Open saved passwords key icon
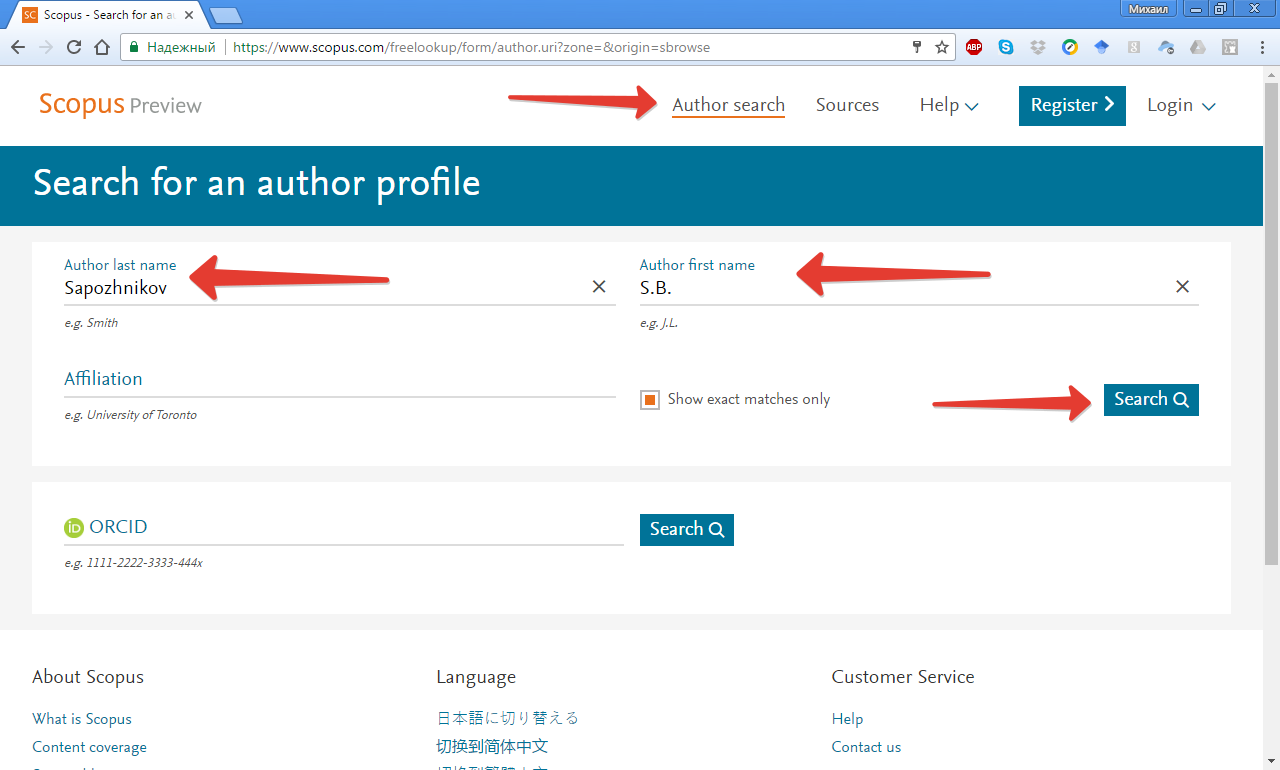Image resolution: width=1280 pixels, height=770 pixels. (917, 47)
